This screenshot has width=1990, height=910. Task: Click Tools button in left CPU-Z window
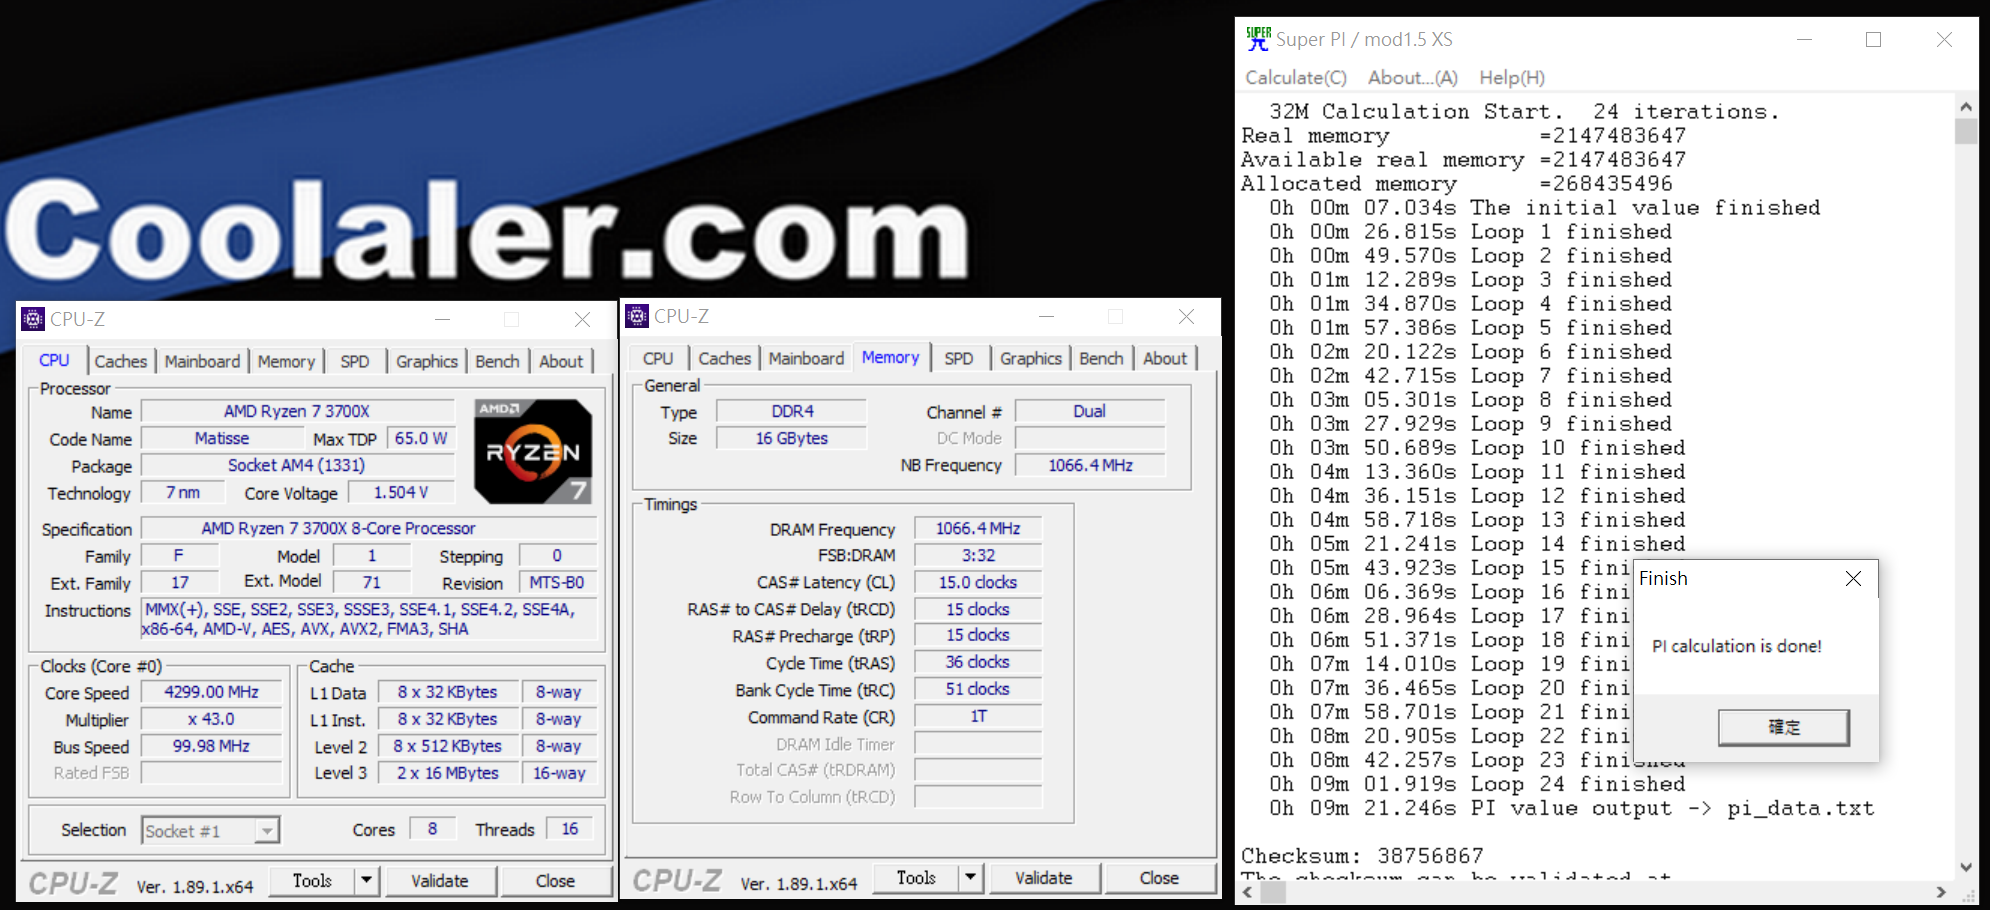click(312, 880)
